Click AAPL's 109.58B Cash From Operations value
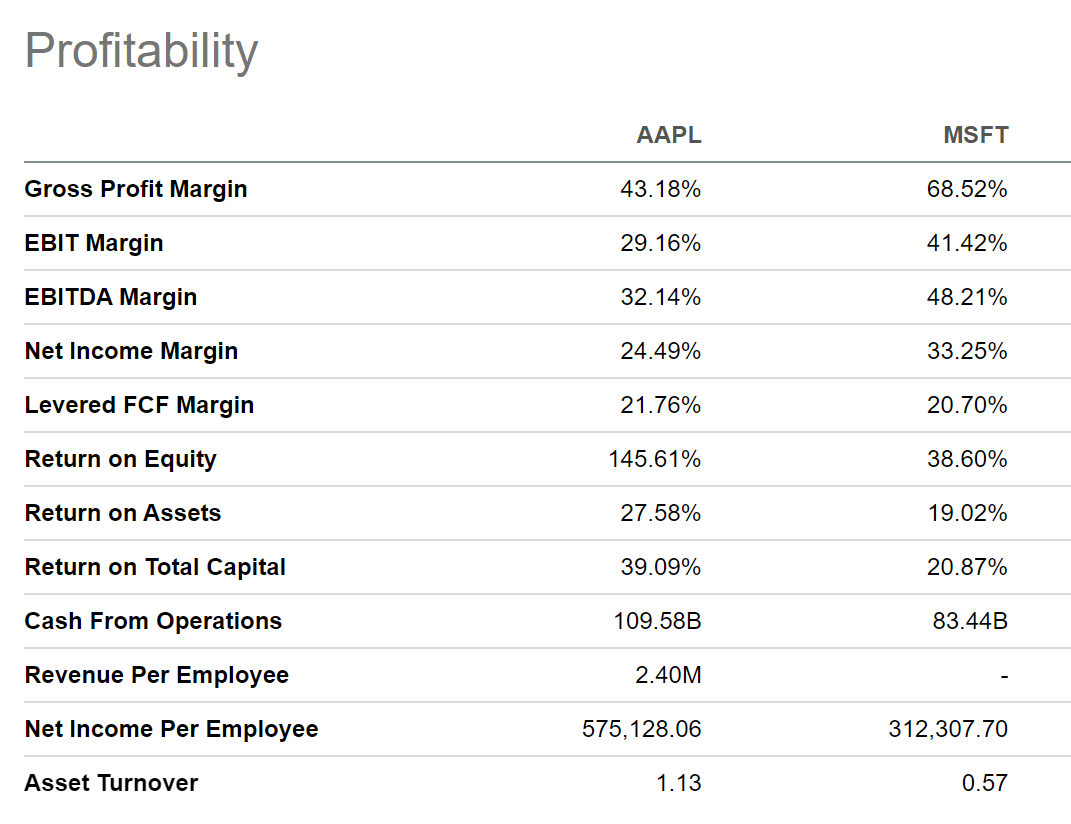The image size is (1071, 824). [657, 621]
